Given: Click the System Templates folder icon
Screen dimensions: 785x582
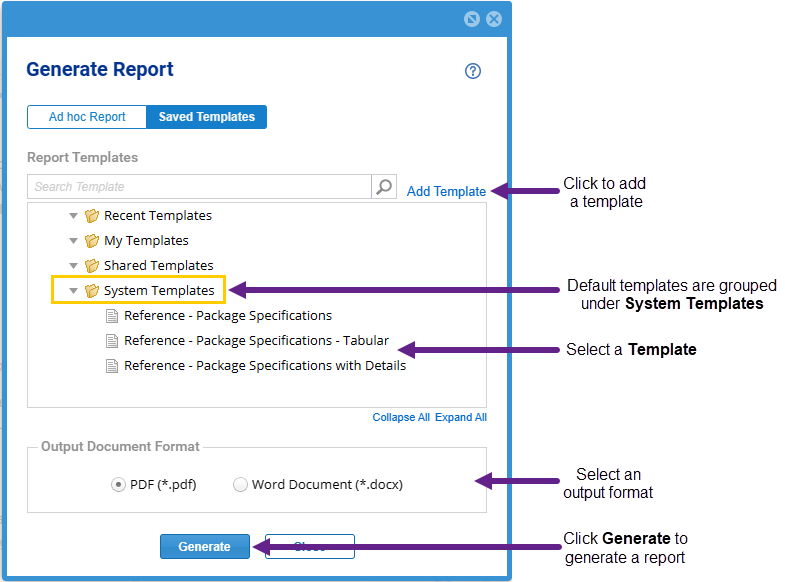Looking at the screenshot, I should point(92,291).
